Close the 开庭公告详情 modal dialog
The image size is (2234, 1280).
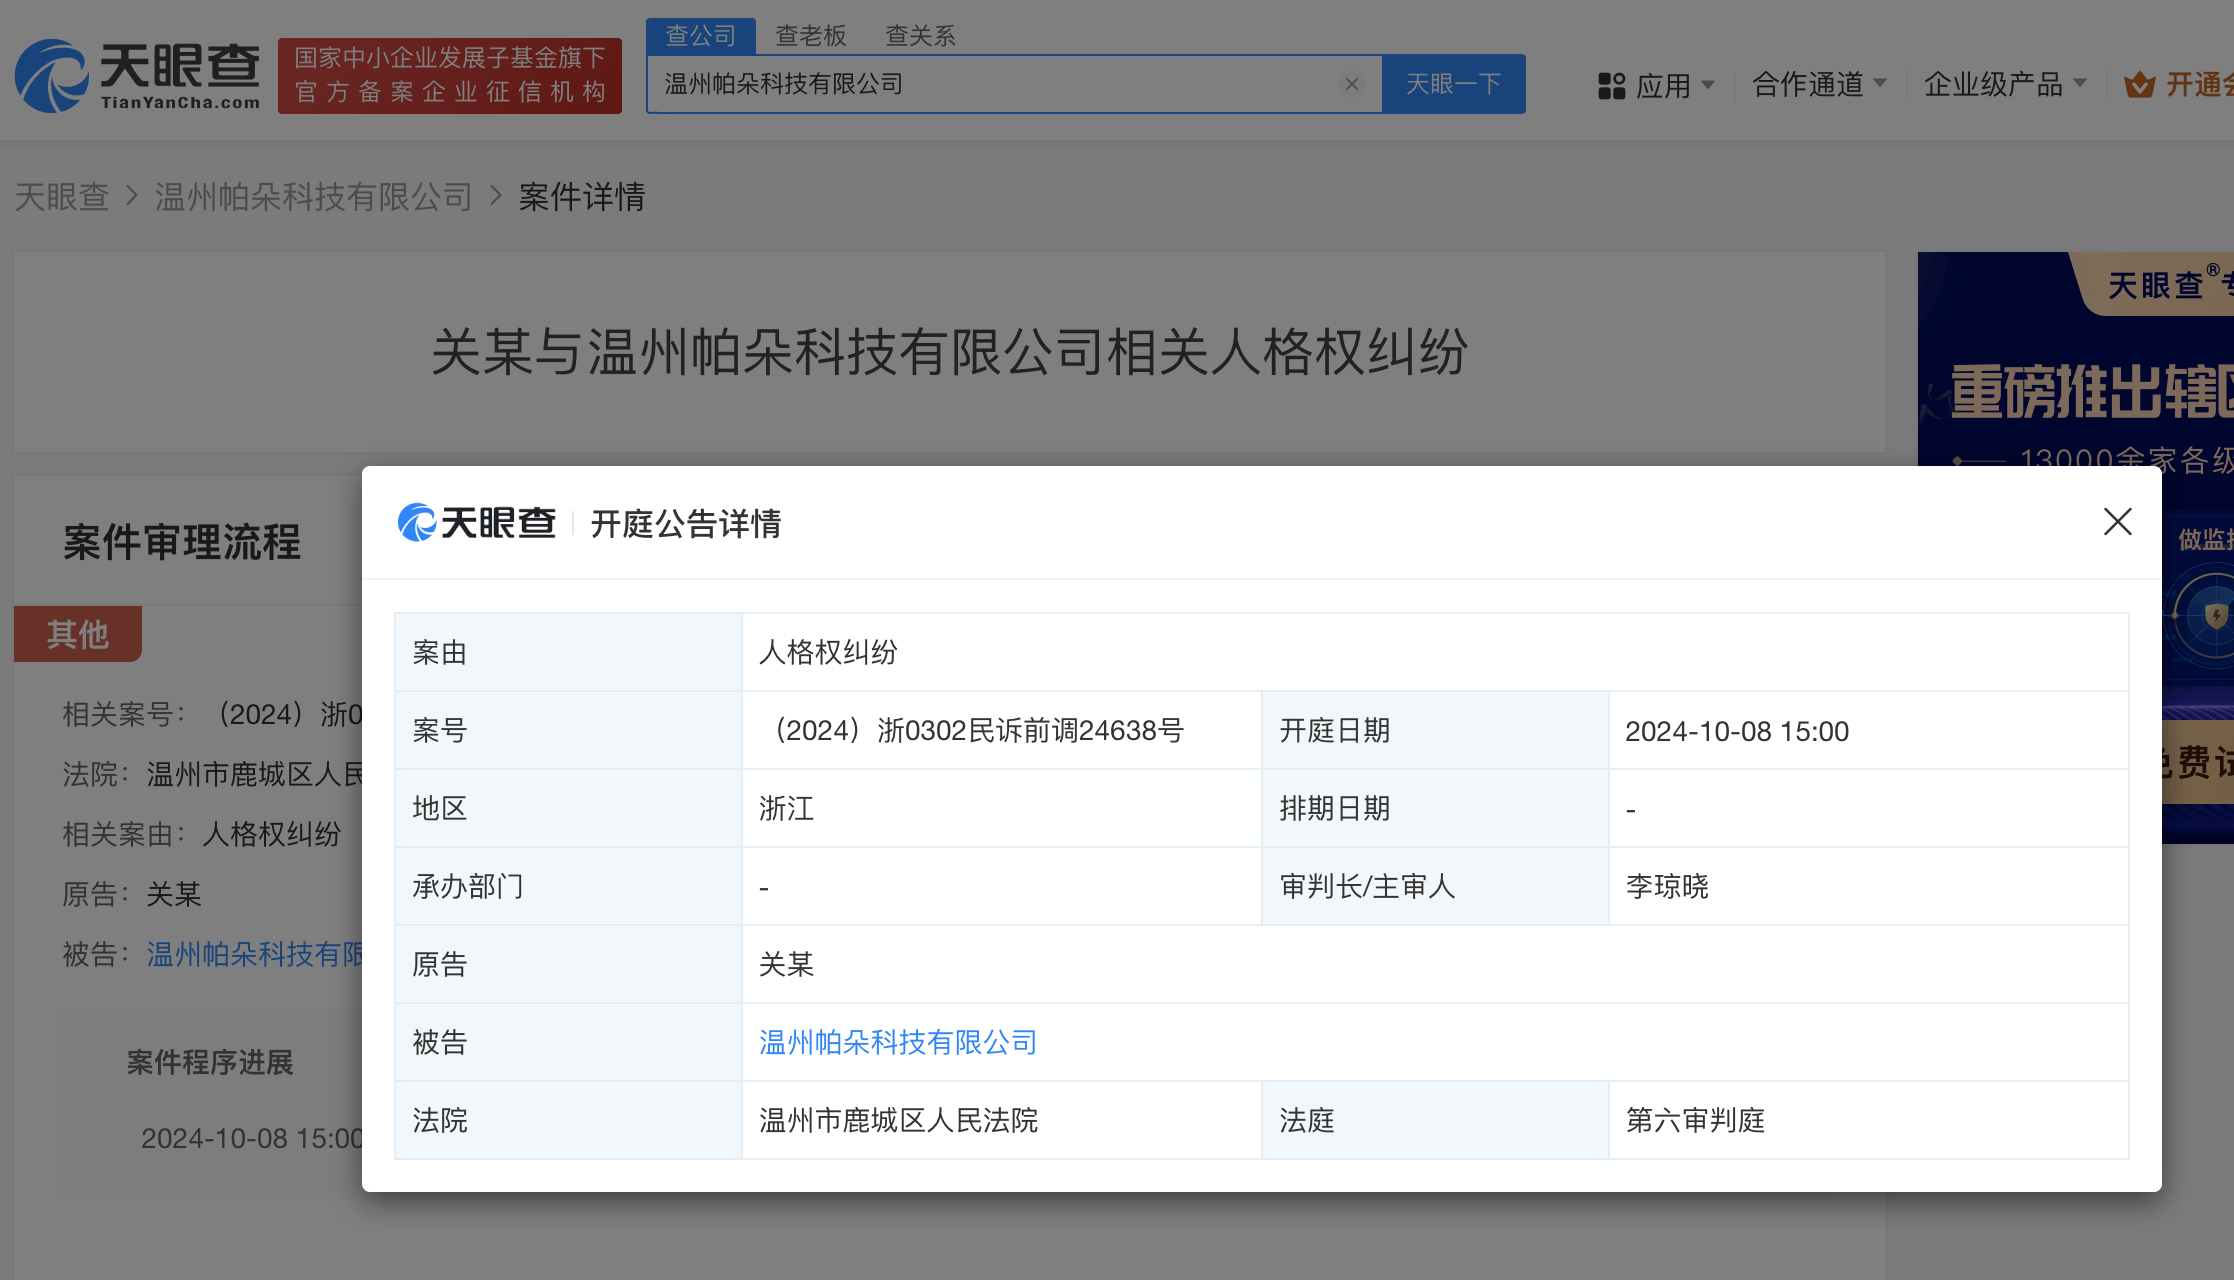coord(2117,522)
